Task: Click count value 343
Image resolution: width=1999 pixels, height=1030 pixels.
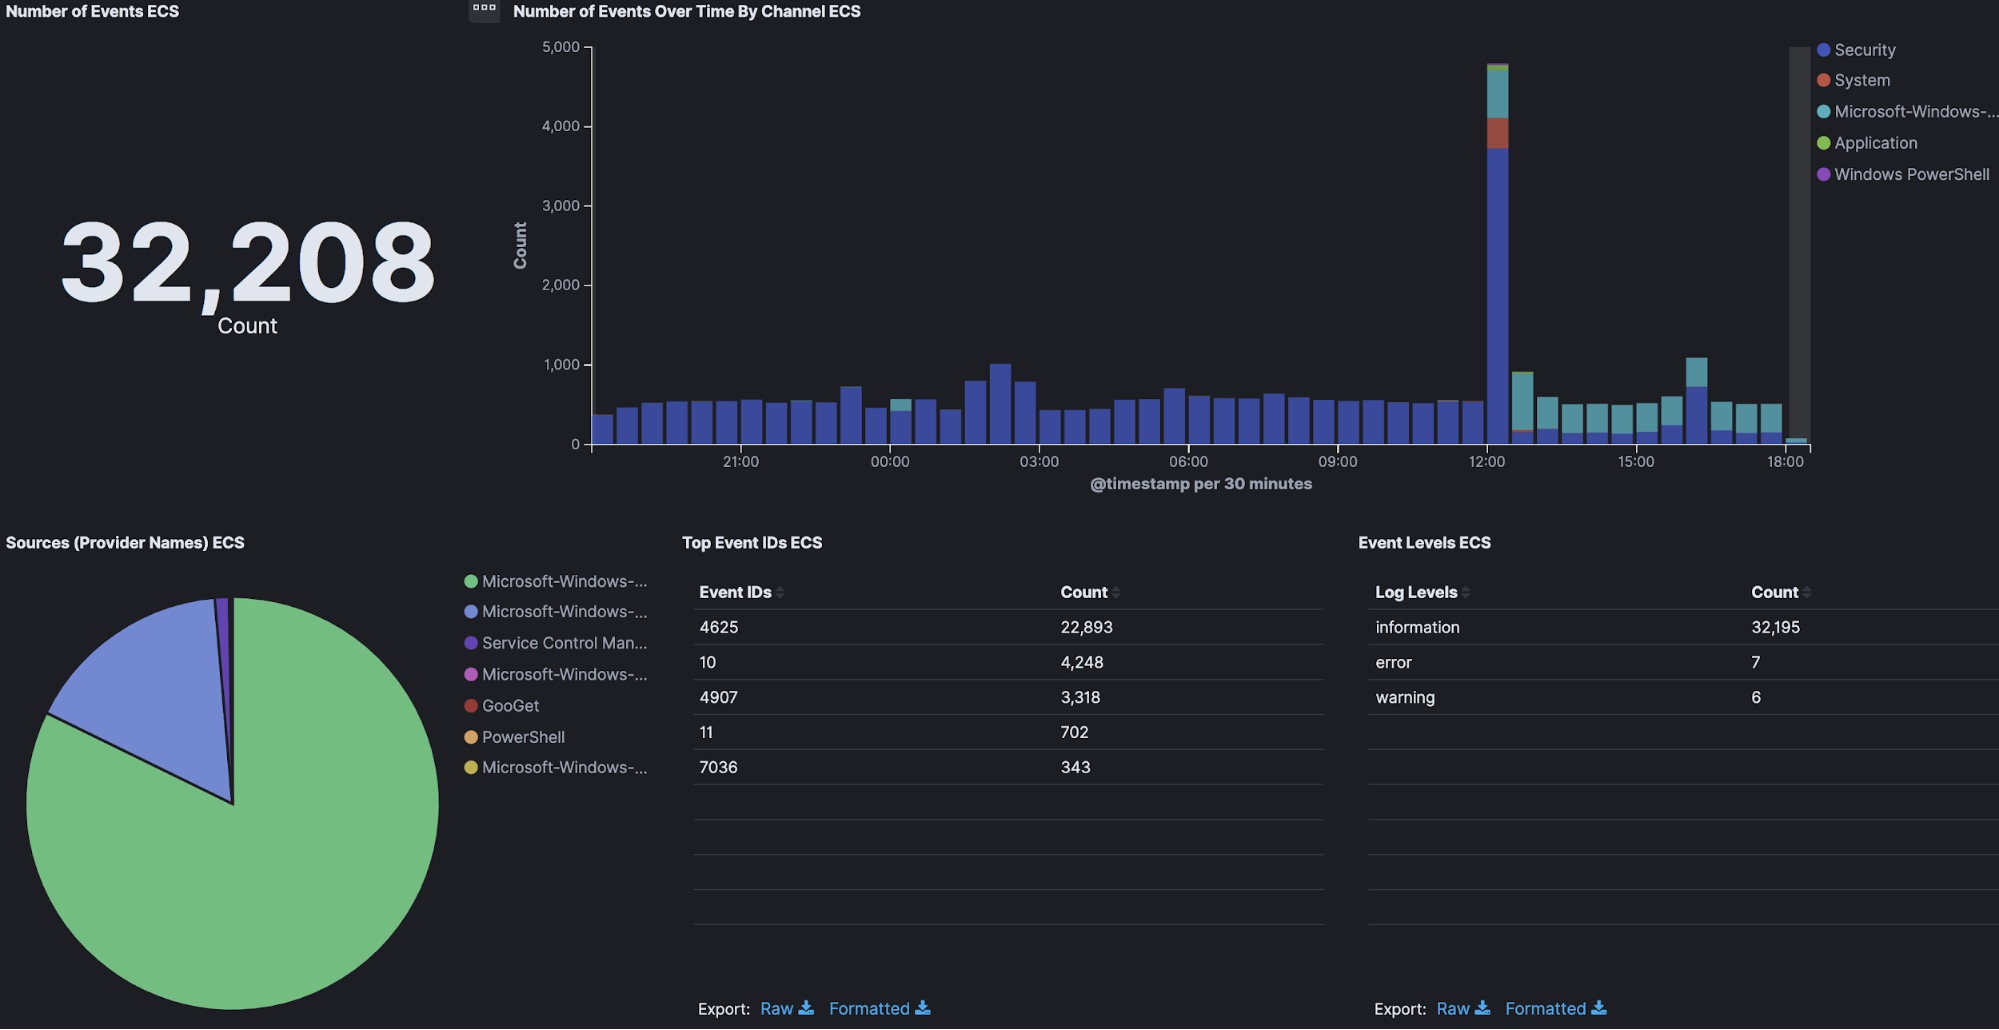Action: point(1075,767)
